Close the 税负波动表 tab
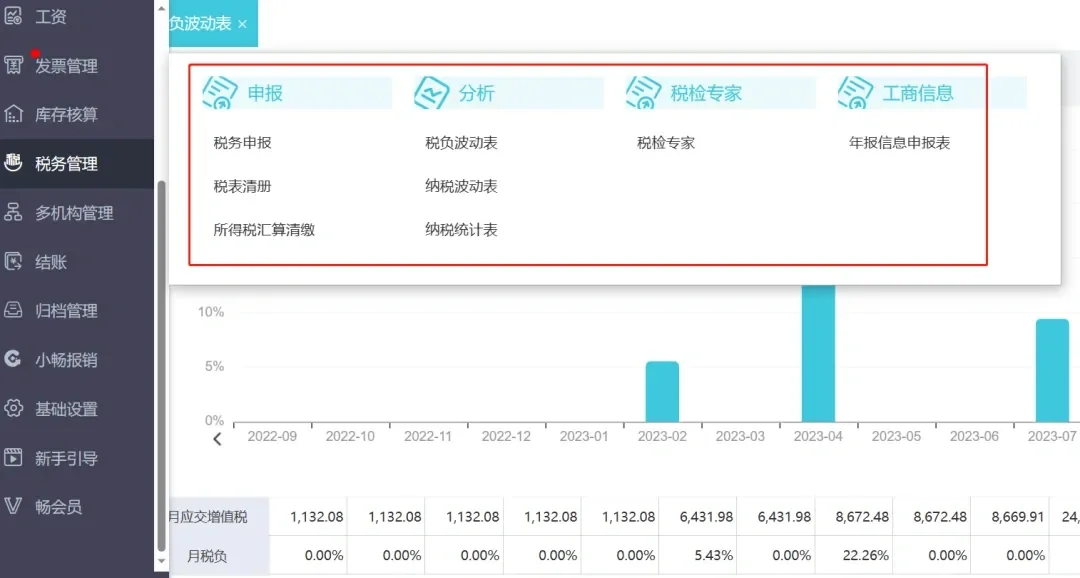This screenshot has width=1080, height=578. 242,22
